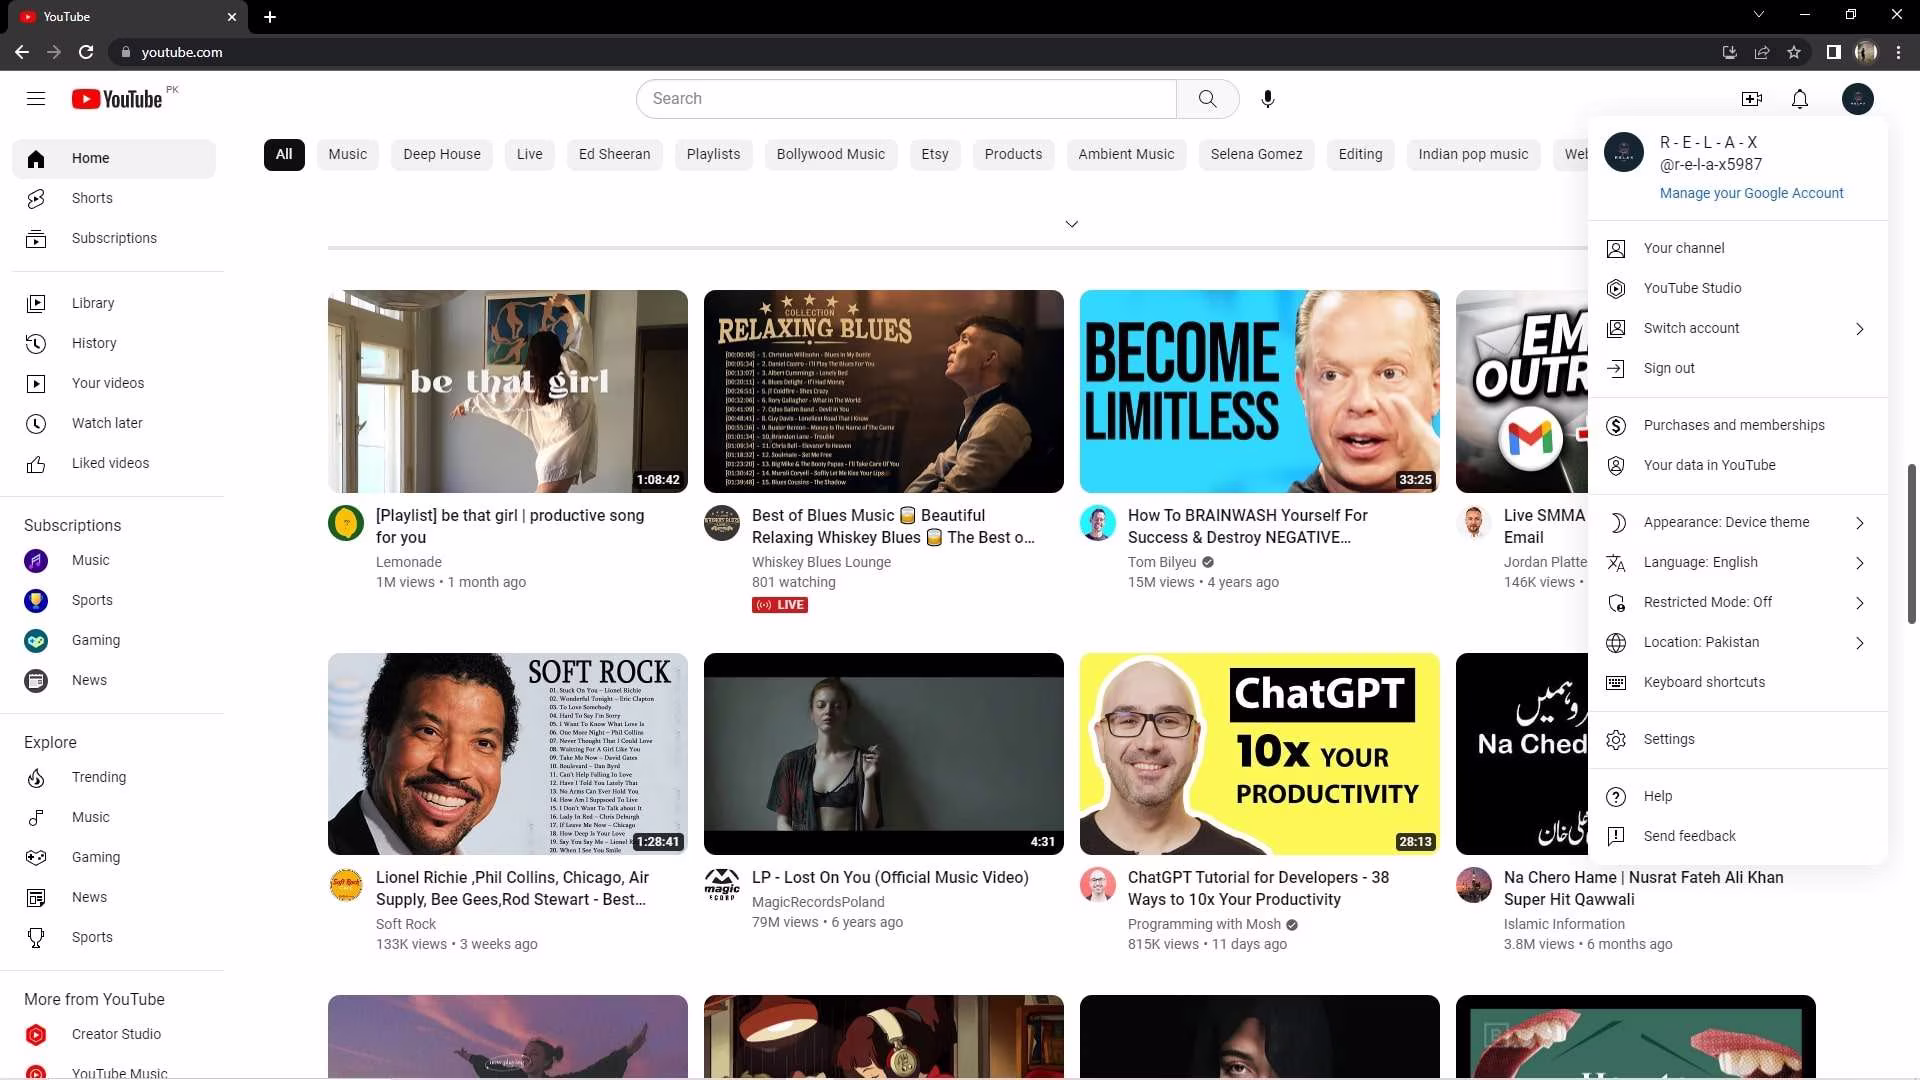Screen dimensions: 1920x1080
Task: Open the BECOME LIMITLESS video thumbnail
Action: point(1259,391)
